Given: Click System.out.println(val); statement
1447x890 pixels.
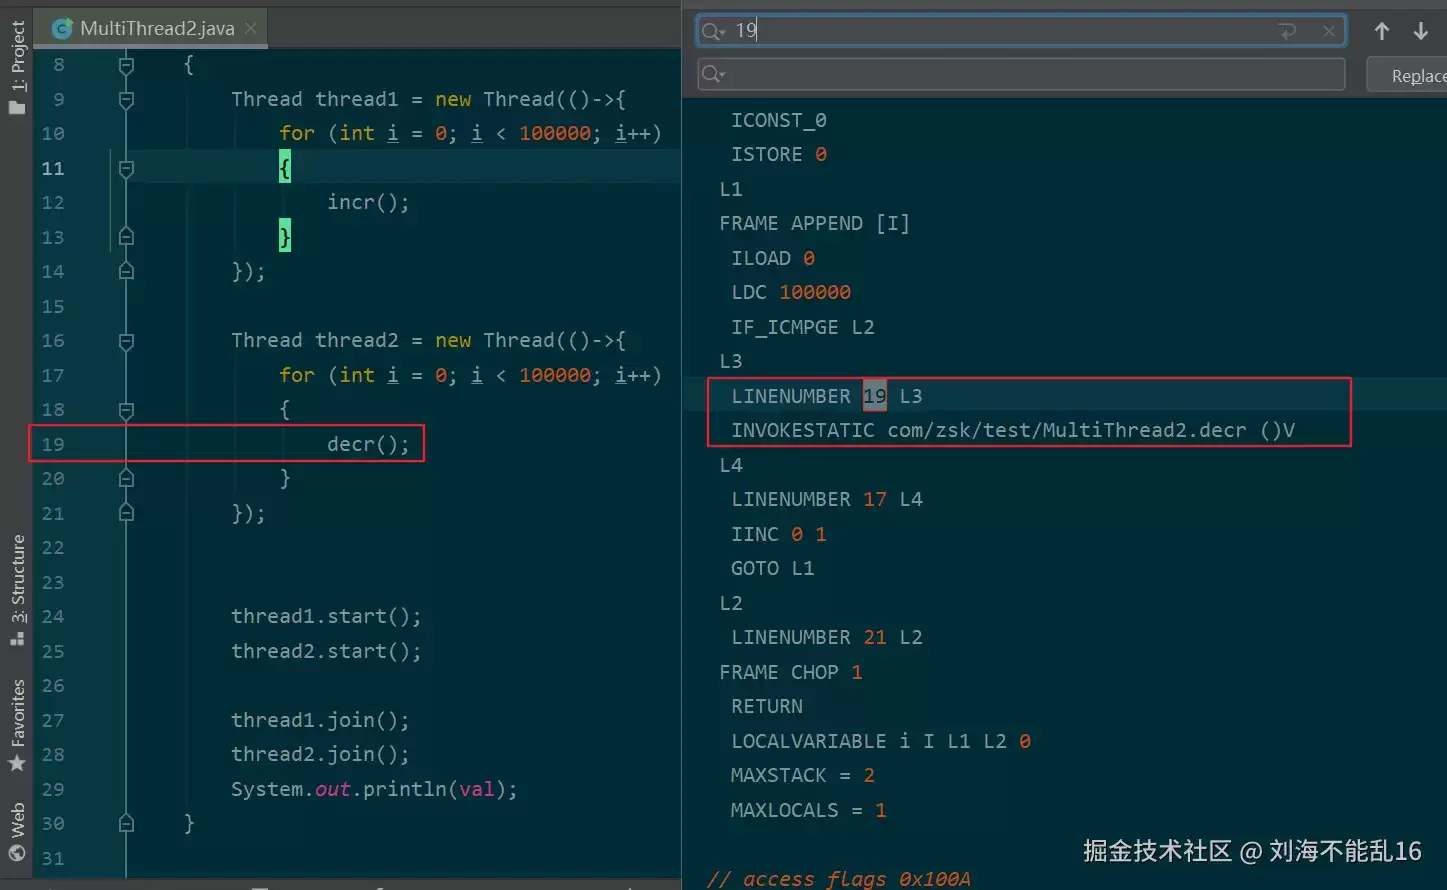Looking at the screenshot, I should click(374, 789).
